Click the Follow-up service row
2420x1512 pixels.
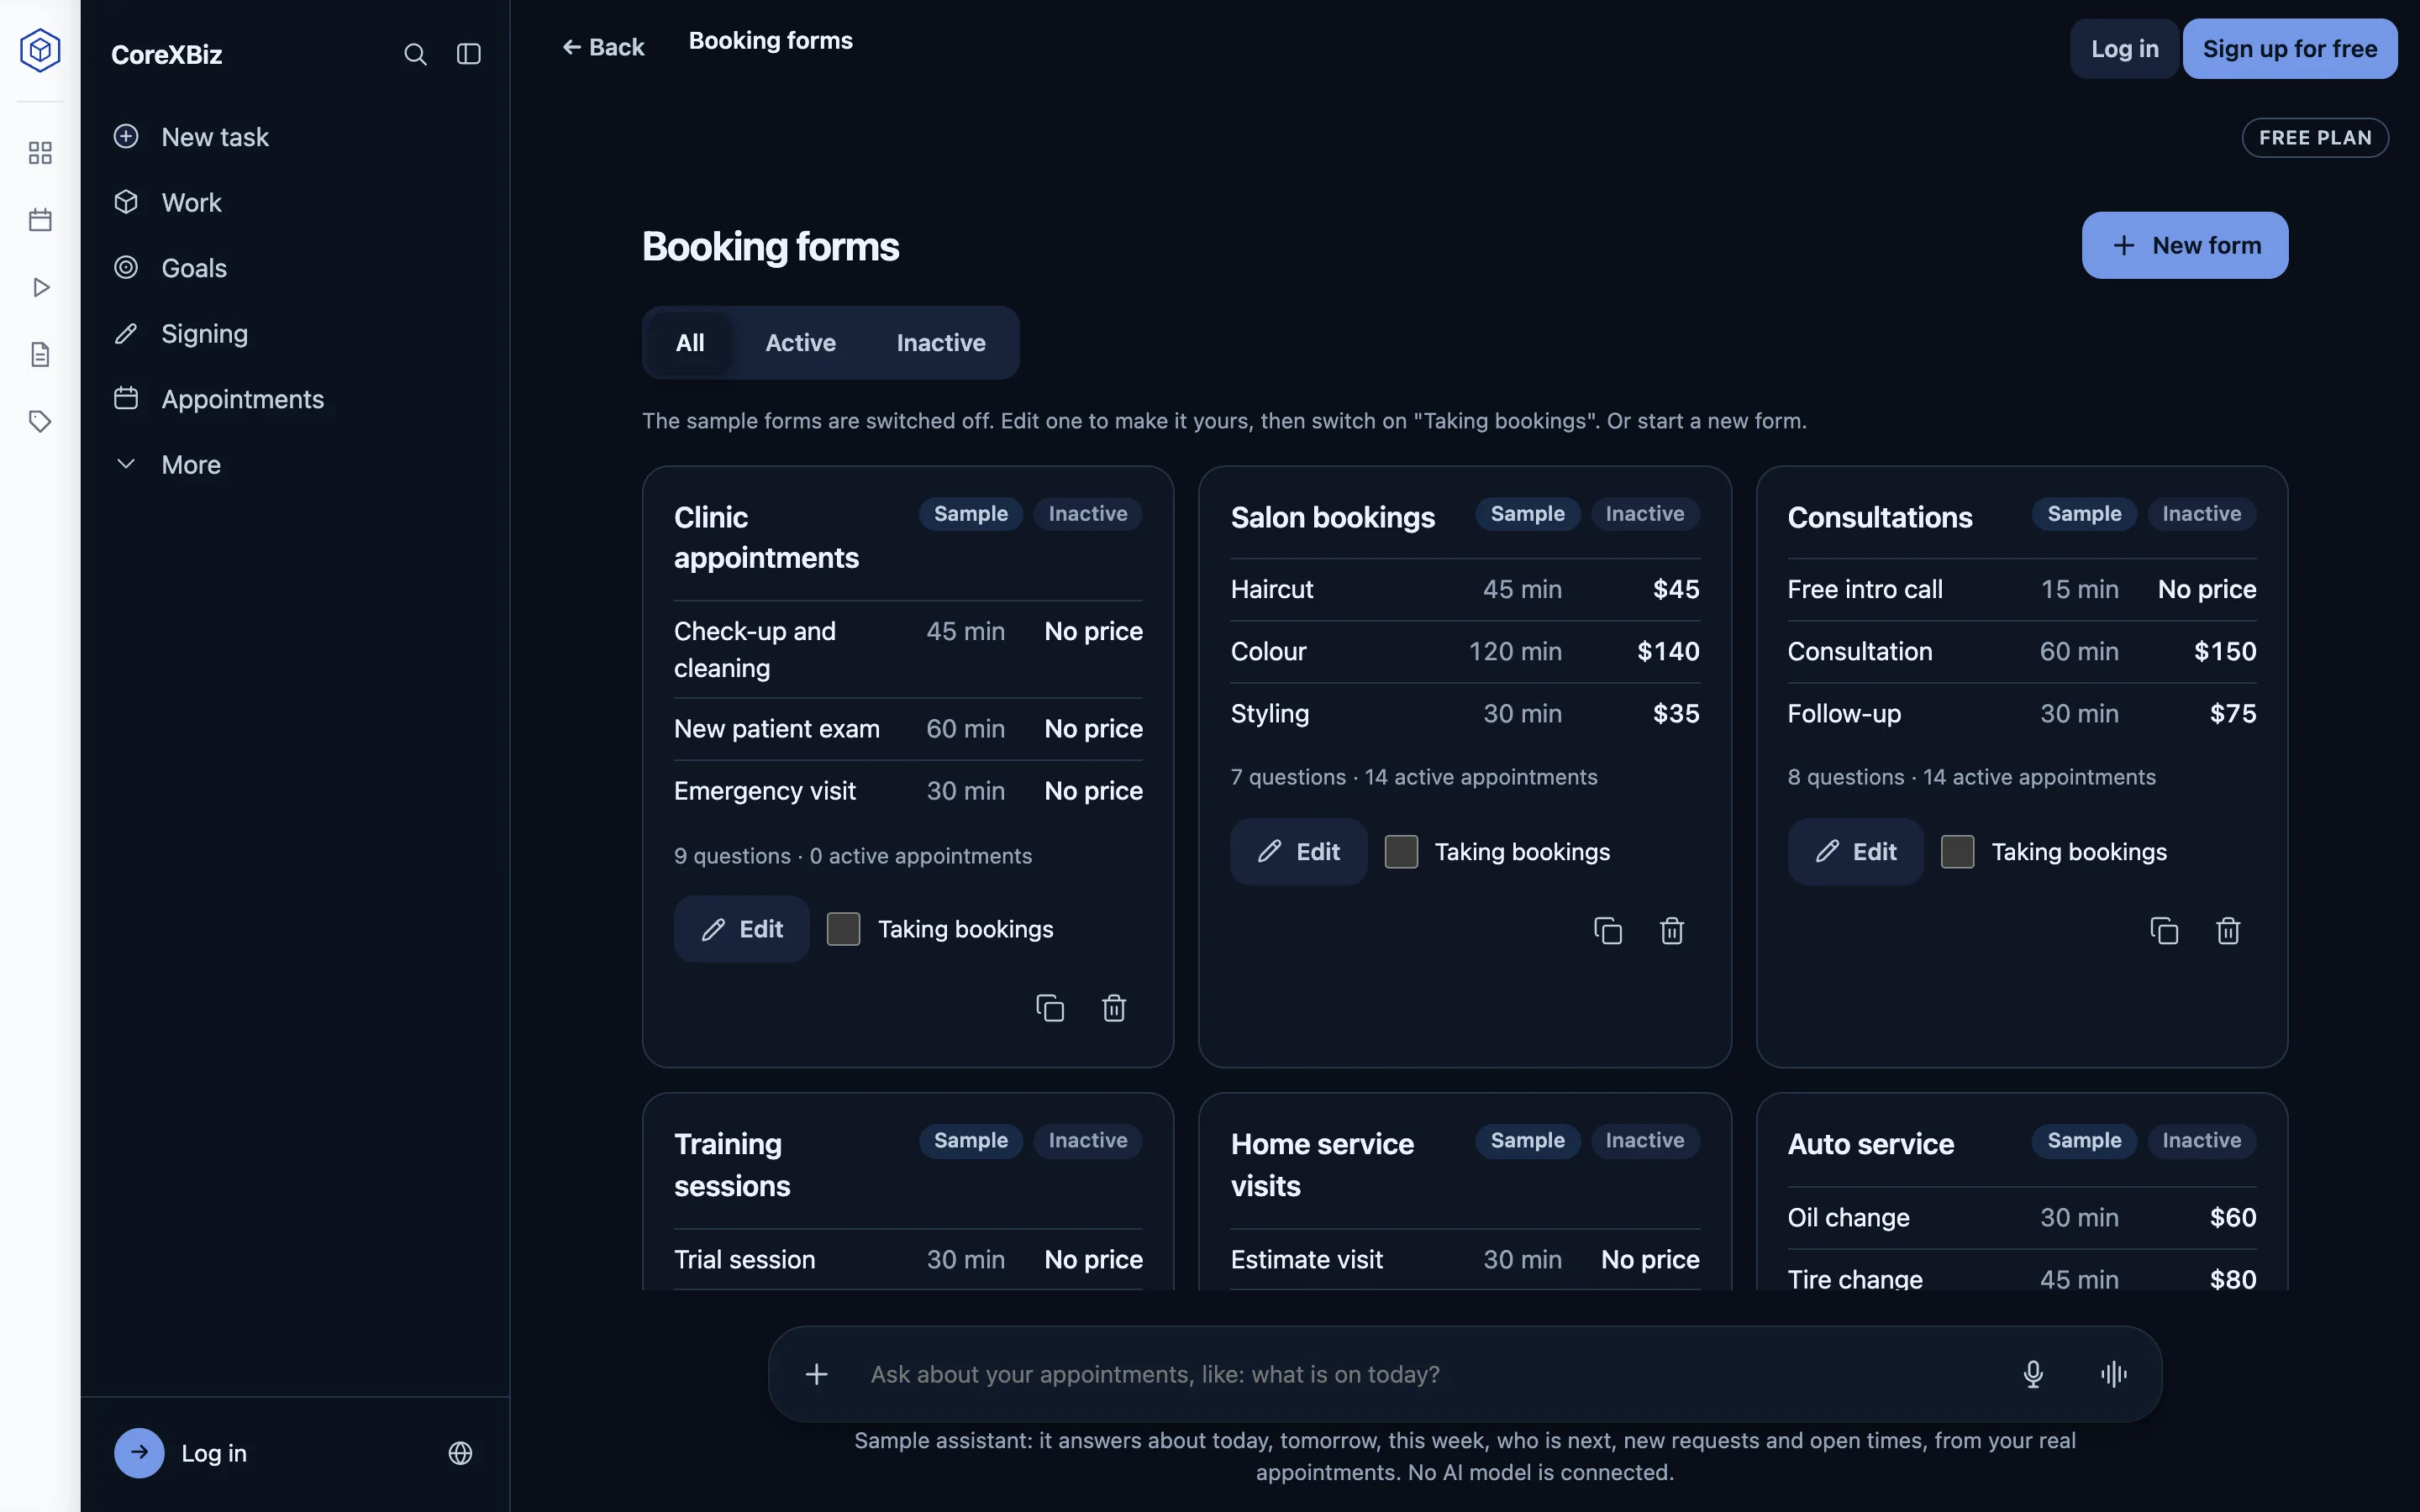[x=2022, y=713]
